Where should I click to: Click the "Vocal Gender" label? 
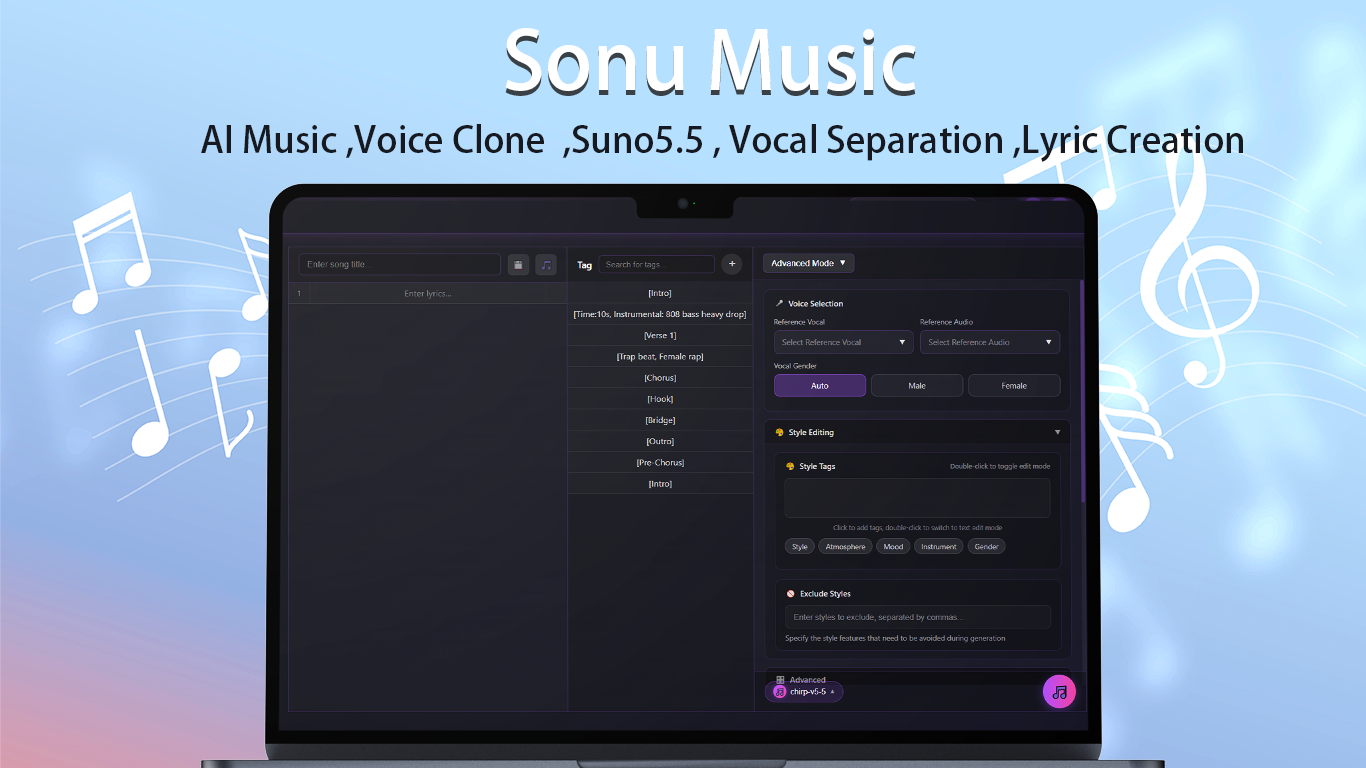pyautogui.click(x=795, y=366)
